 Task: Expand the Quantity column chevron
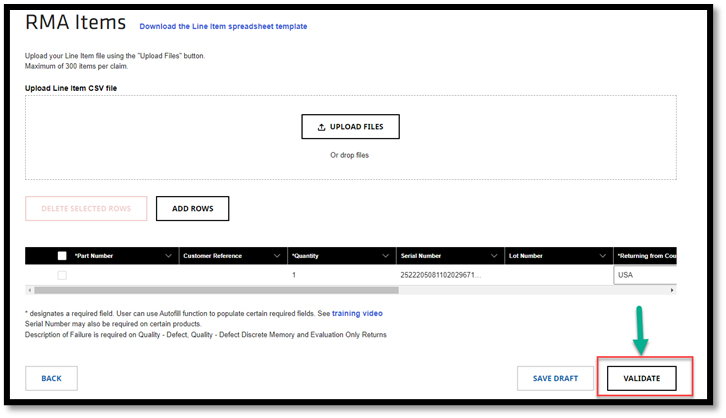click(384, 256)
